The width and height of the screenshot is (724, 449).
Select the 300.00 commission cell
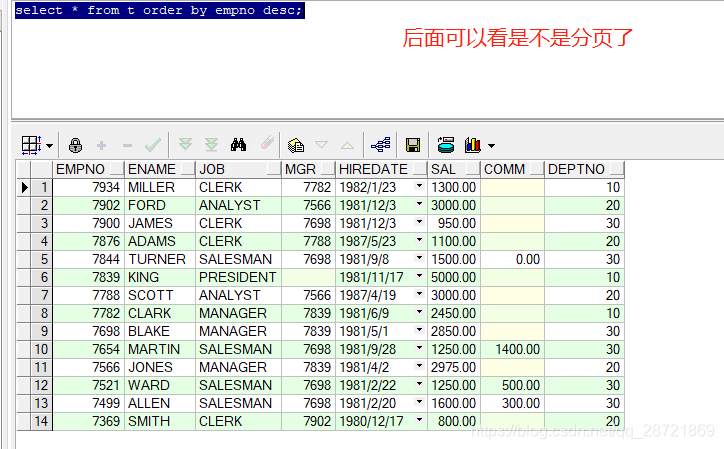(x=513, y=403)
